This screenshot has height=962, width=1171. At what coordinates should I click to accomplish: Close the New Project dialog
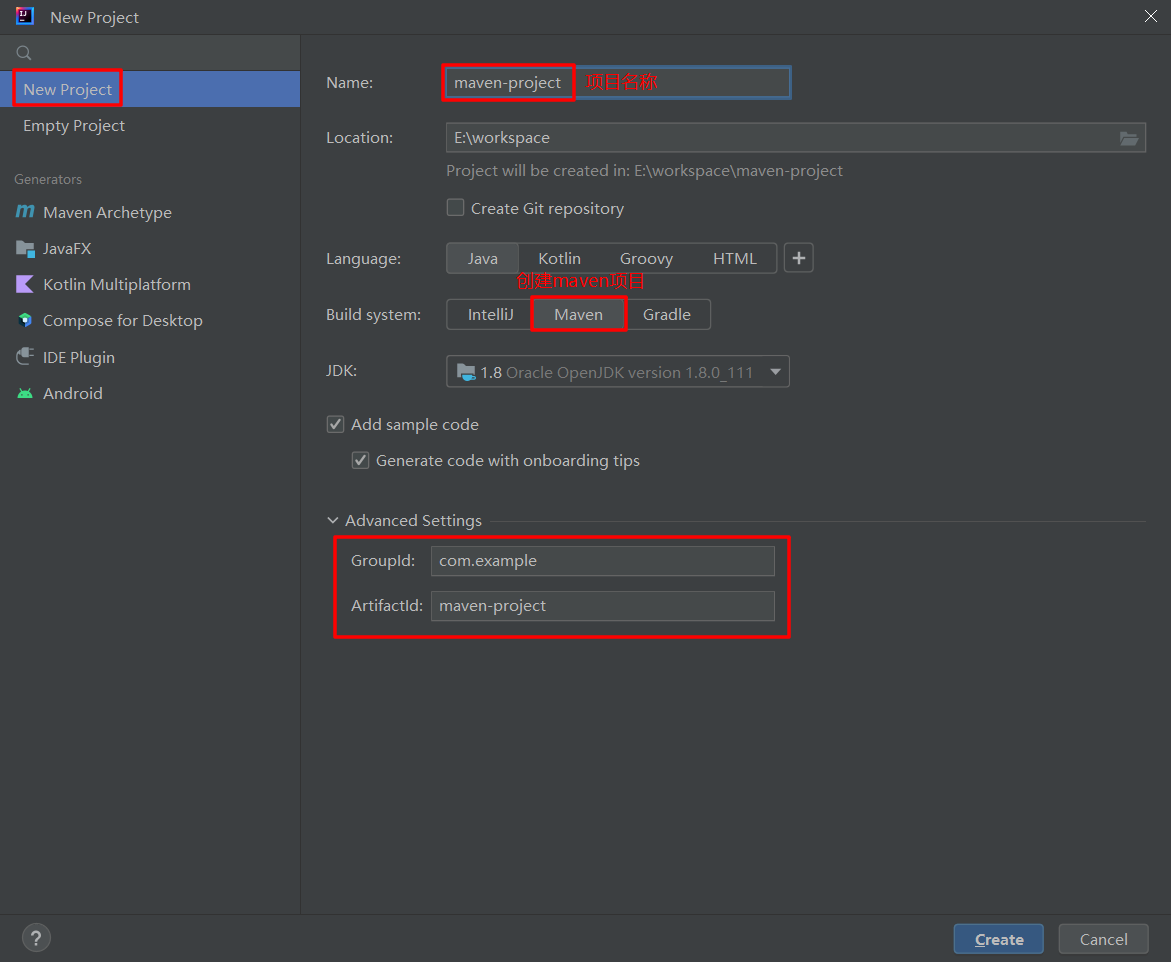[x=1150, y=16]
